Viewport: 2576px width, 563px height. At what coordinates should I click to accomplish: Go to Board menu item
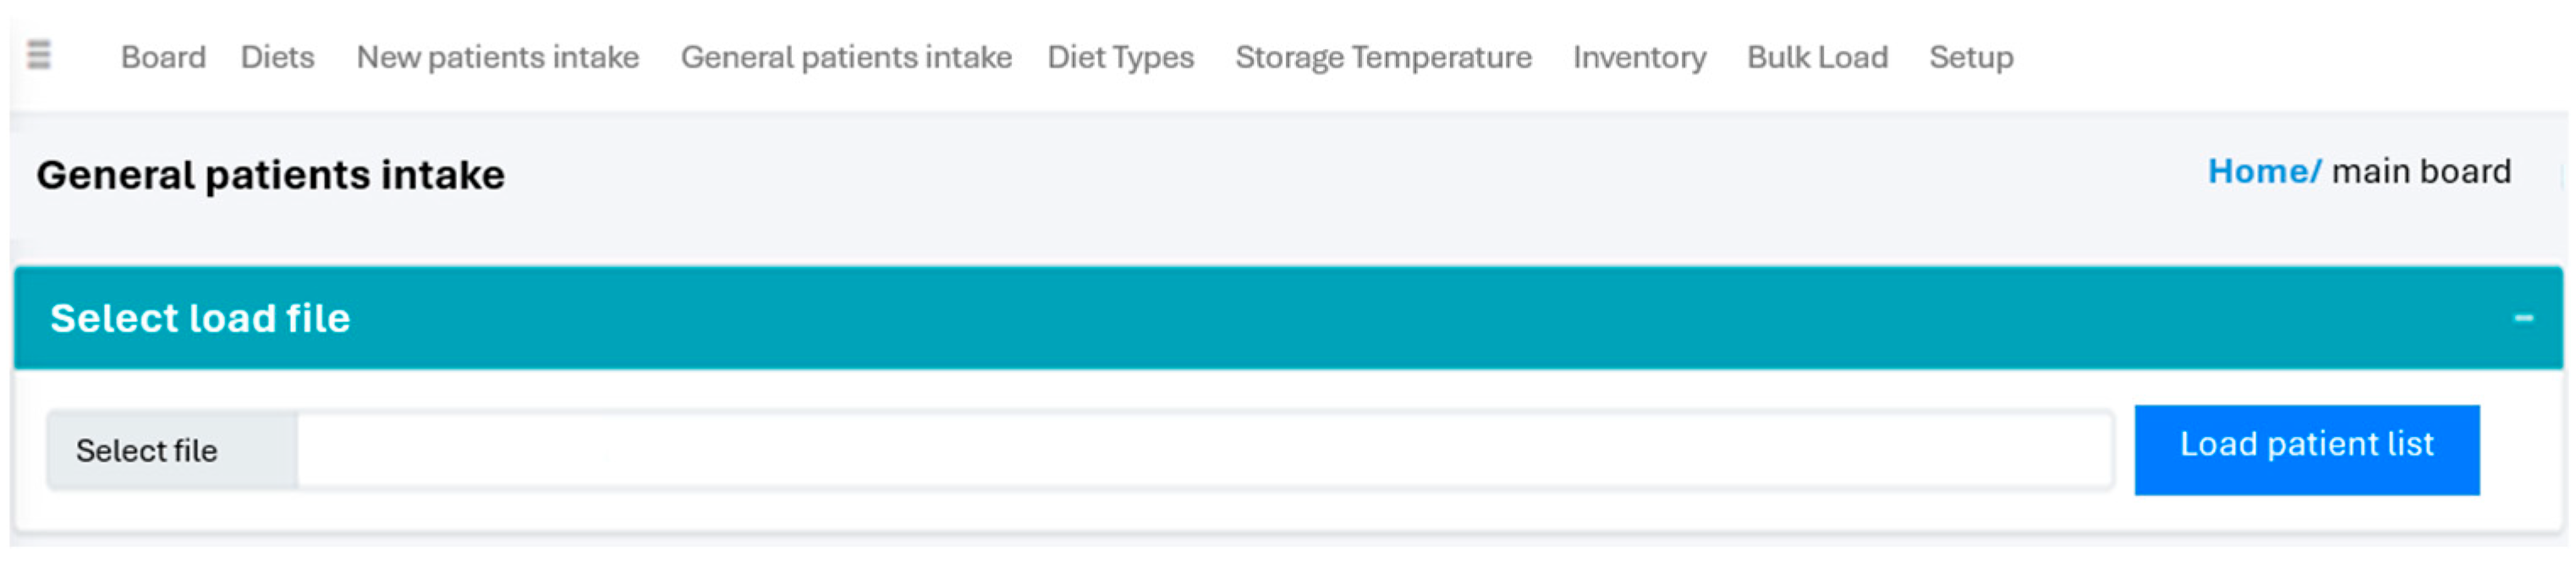point(163,57)
